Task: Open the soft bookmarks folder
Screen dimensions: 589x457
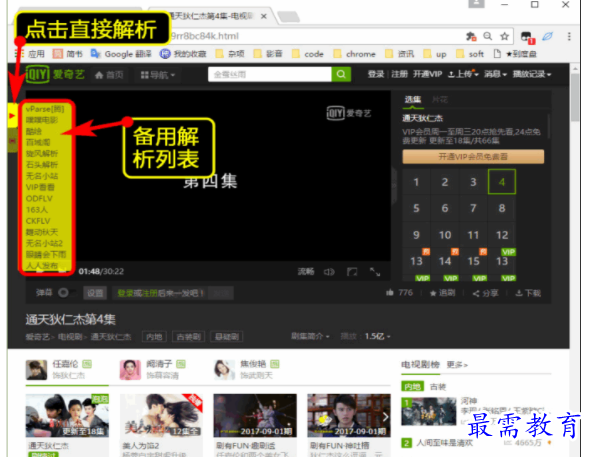Action: [x=470, y=54]
